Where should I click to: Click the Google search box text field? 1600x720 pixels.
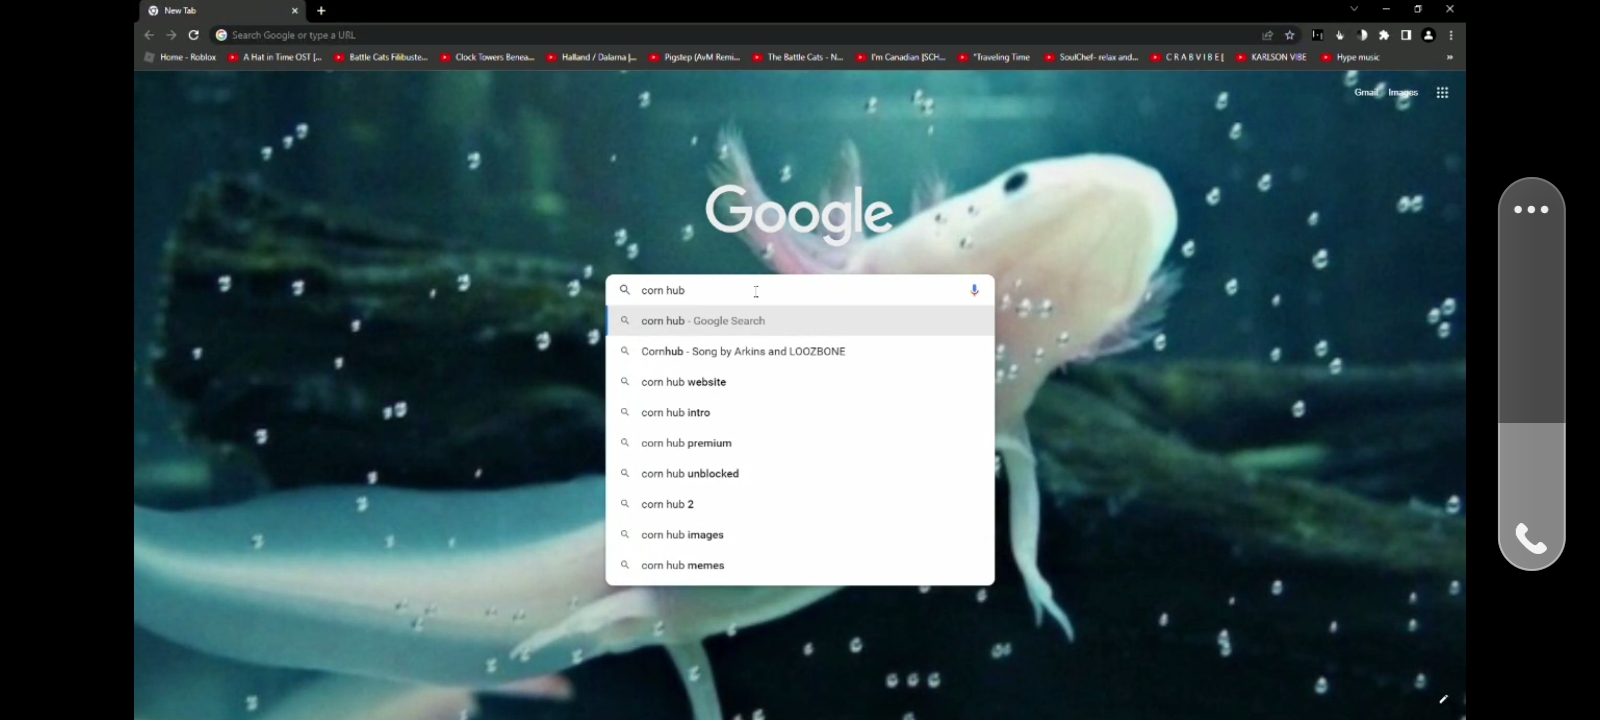[800, 290]
